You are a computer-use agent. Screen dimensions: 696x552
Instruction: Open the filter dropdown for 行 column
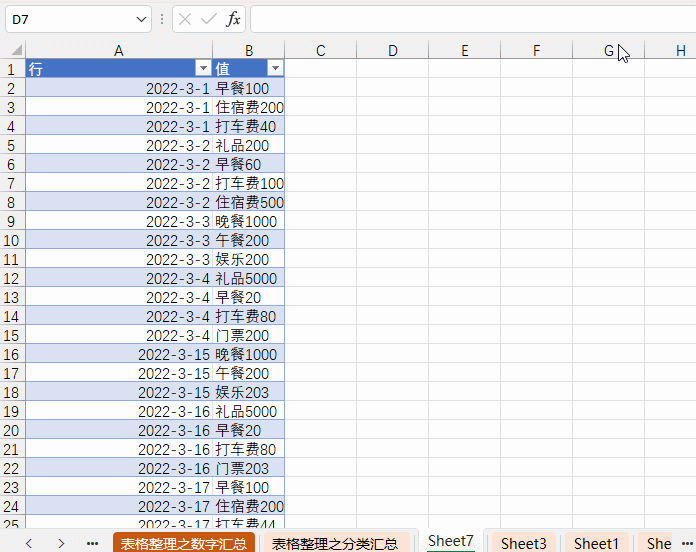pyautogui.click(x=201, y=68)
